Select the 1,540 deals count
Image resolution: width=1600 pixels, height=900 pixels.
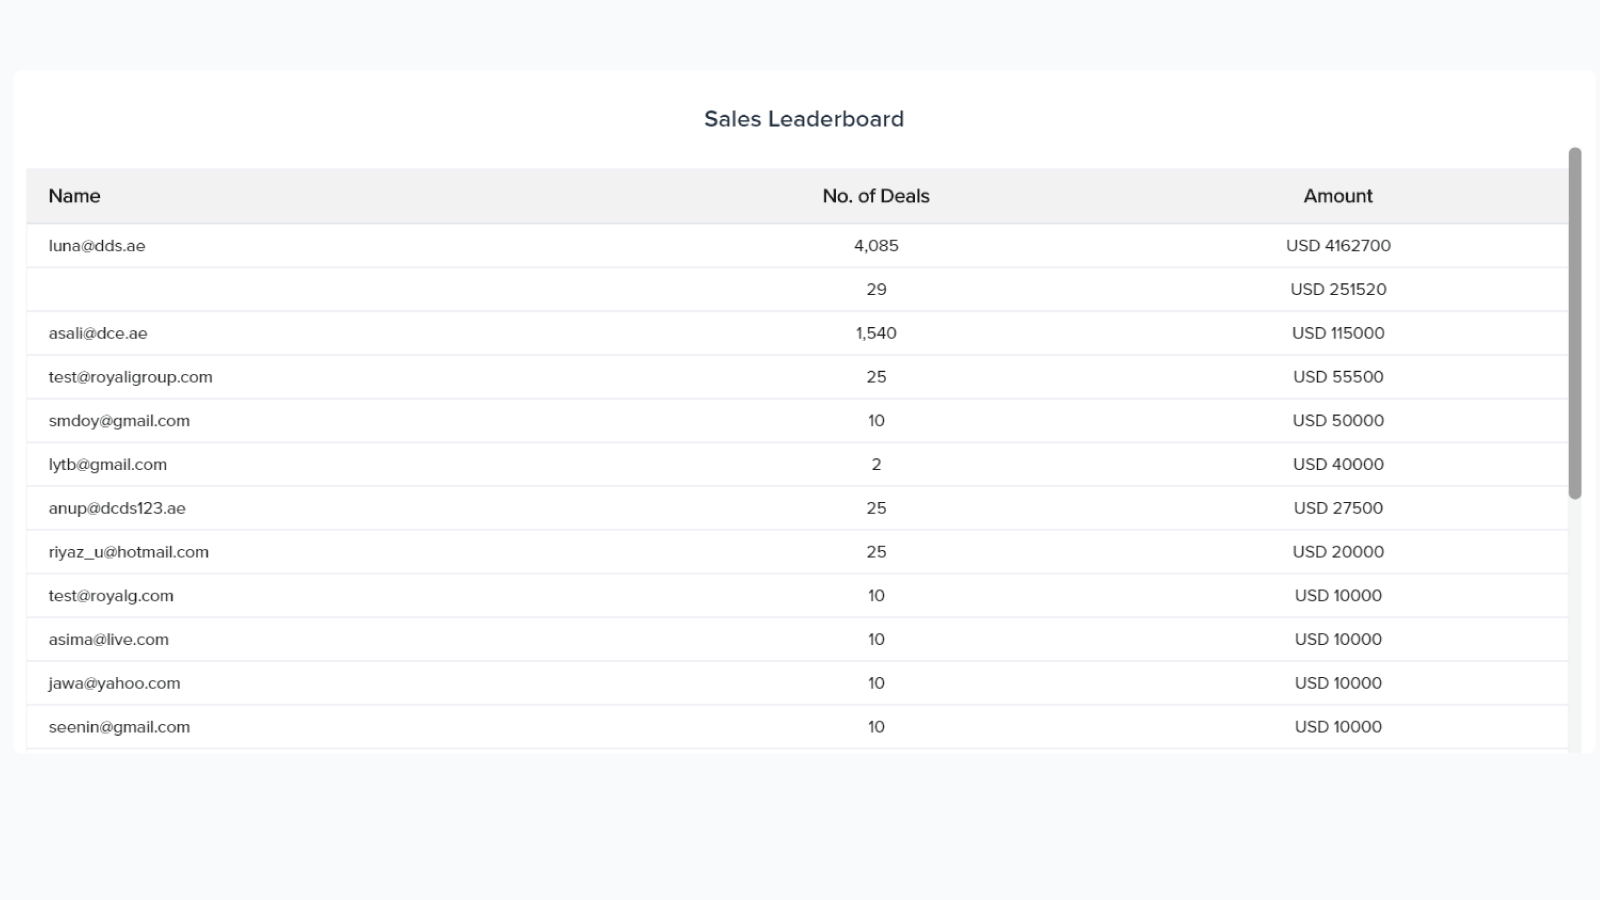[x=875, y=334]
